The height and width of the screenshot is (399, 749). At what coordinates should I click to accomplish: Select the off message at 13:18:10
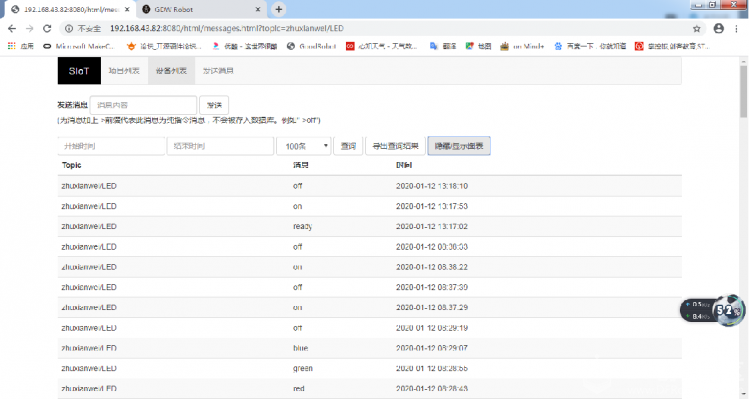click(297, 186)
